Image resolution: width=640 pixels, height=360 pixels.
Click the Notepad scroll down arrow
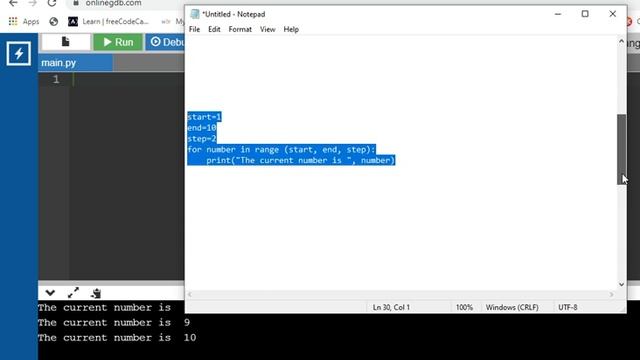point(621,284)
